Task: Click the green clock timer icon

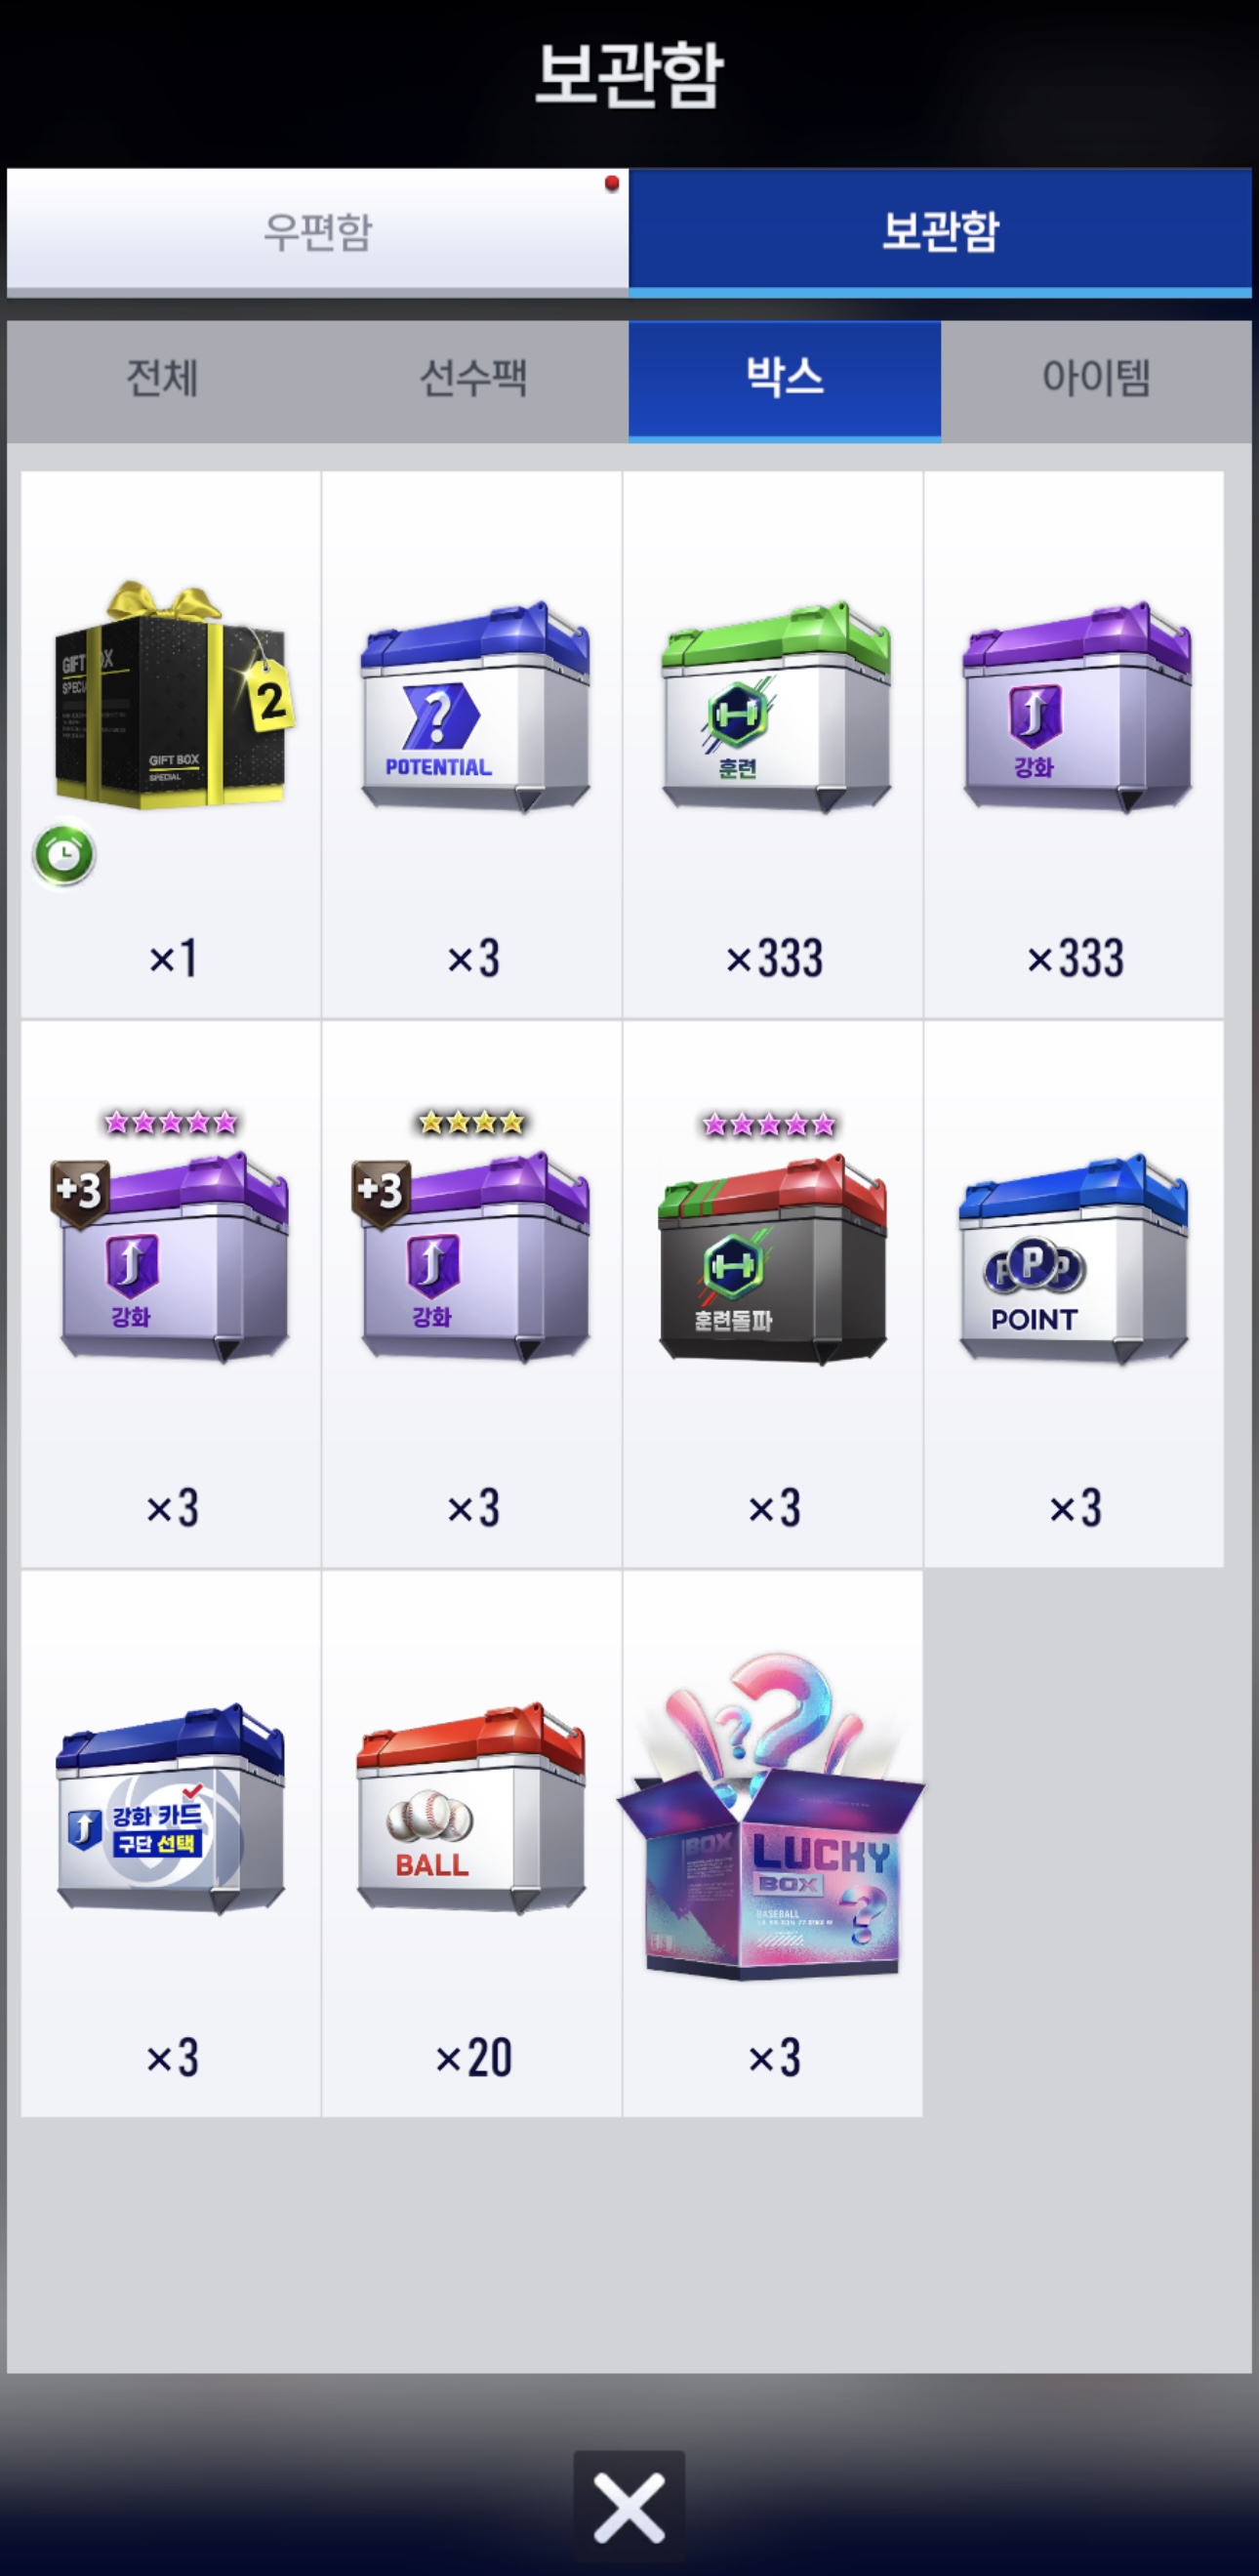Action: point(64,855)
